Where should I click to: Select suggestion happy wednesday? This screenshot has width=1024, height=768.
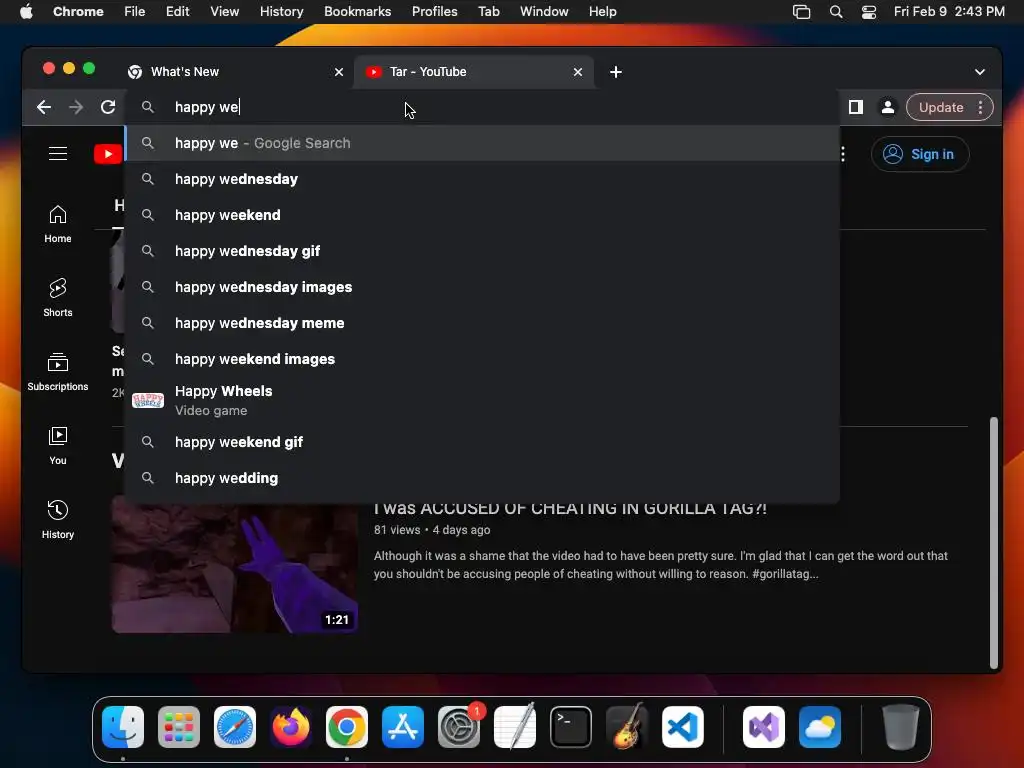click(482, 179)
